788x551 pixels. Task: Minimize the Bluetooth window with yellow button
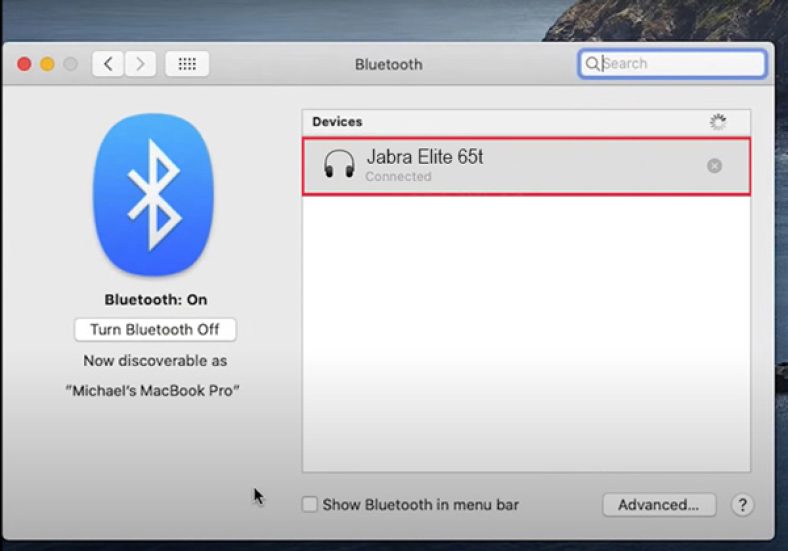(x=47, y=64)
